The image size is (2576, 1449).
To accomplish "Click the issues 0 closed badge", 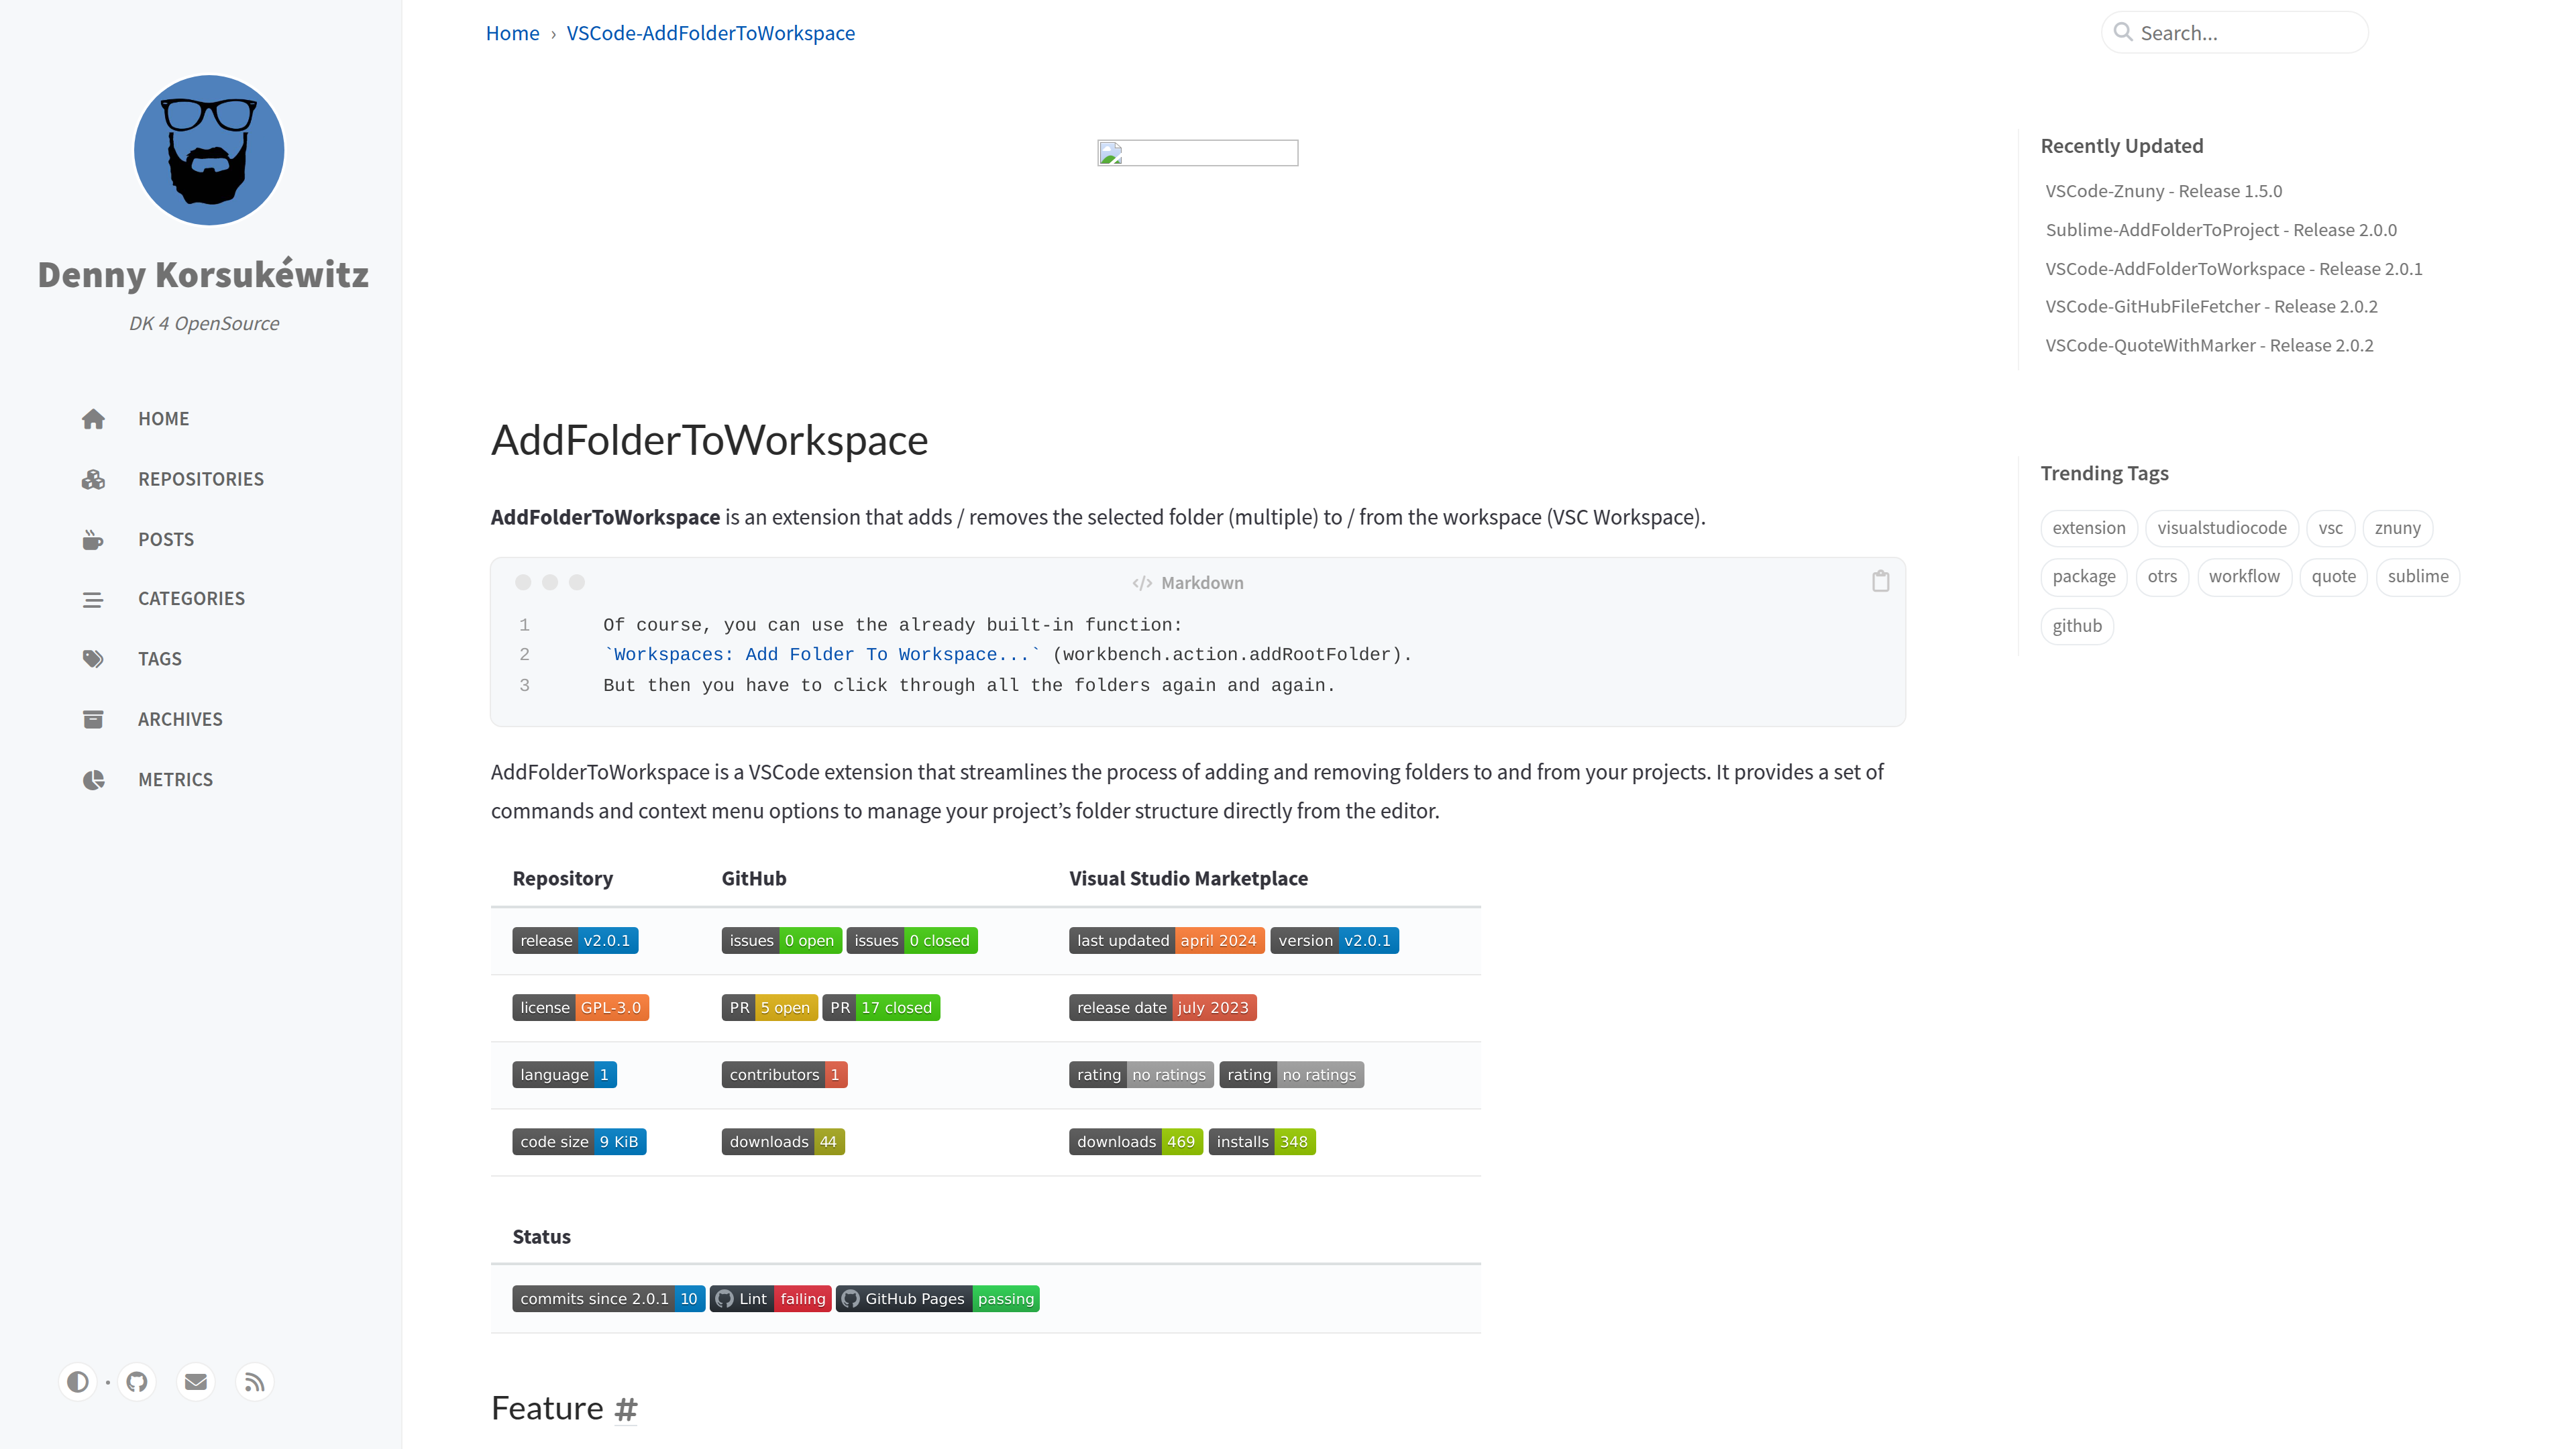I will coord(912,941).
